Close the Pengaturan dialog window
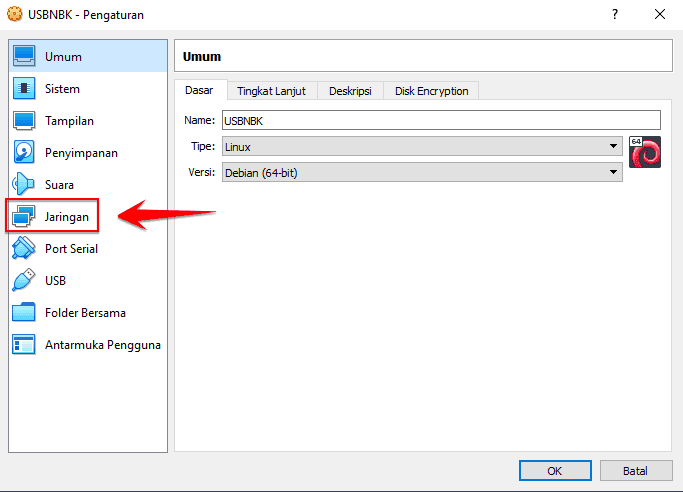683x492 pixels. (x=660, y=14)
